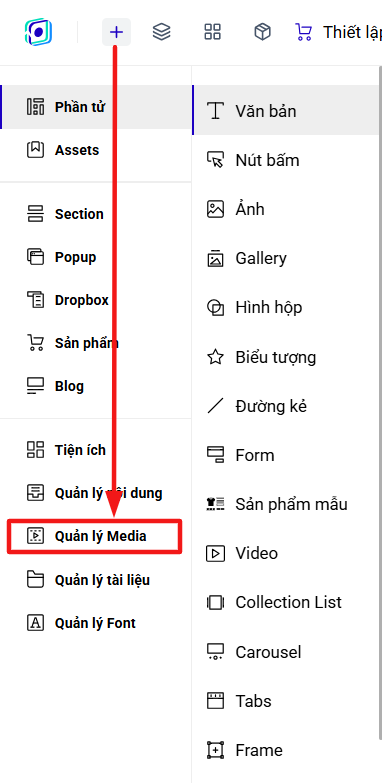The width and height of the screenshot is (382, 783).
Task: Click the shopping cart Thiết lập icon
Action: [303, 32]
